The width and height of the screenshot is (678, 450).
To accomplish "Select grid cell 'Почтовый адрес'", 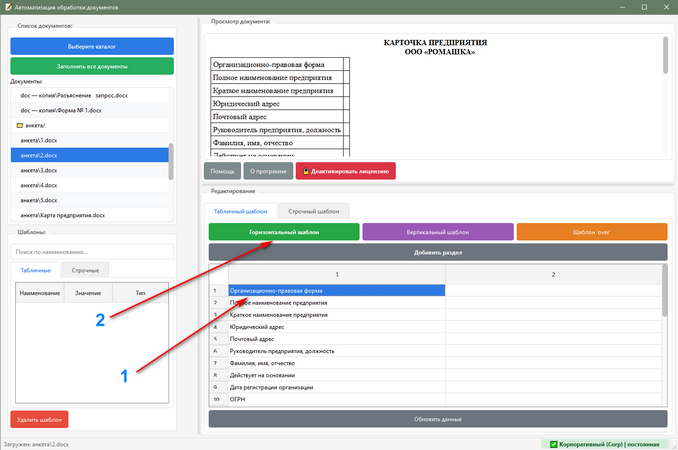I will (337, 339).
